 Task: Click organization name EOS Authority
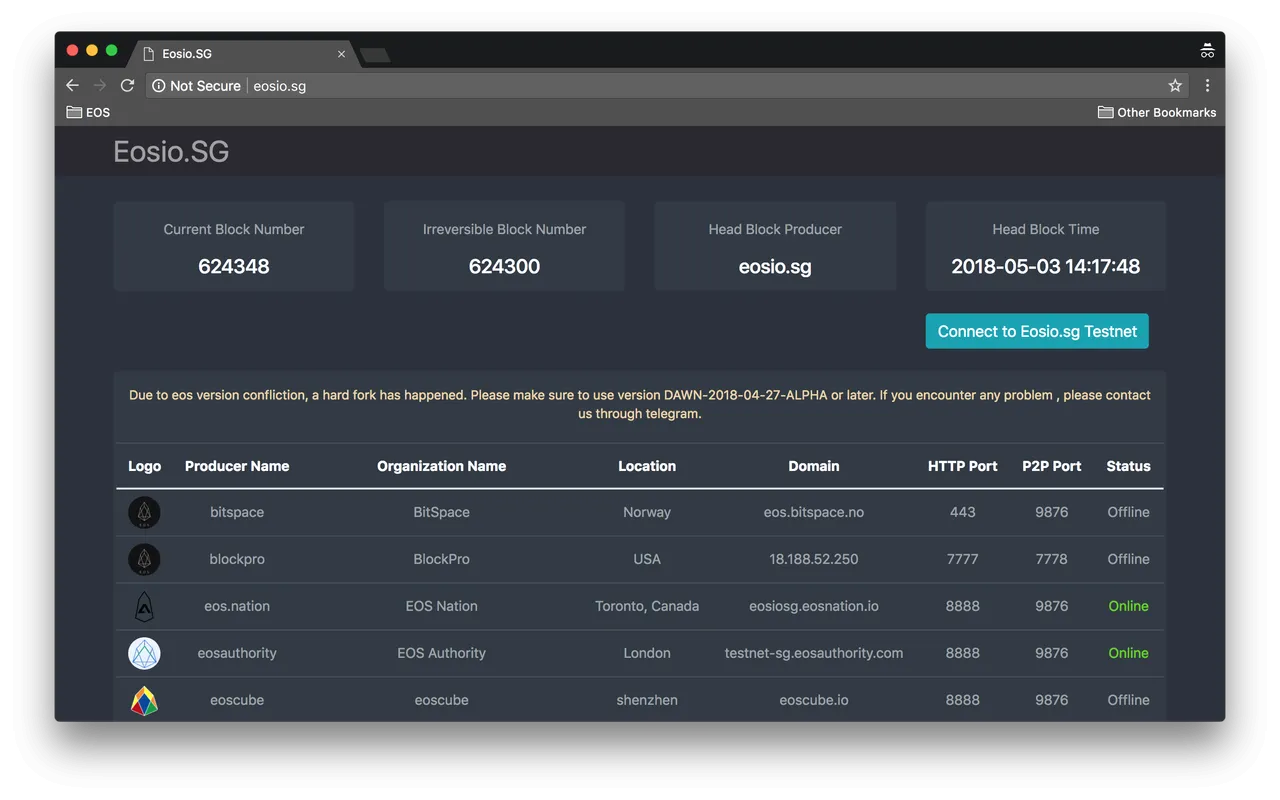click(x=441, y=653)
